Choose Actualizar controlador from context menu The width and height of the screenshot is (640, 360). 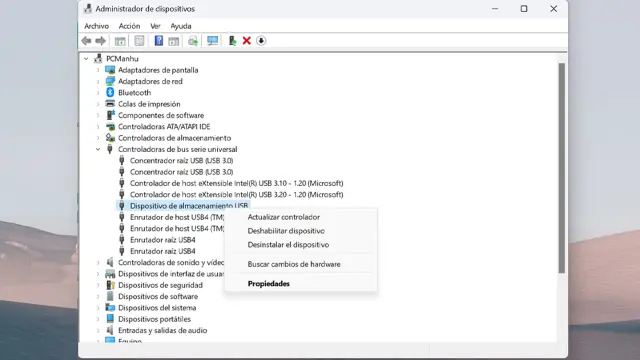(301, 217)
